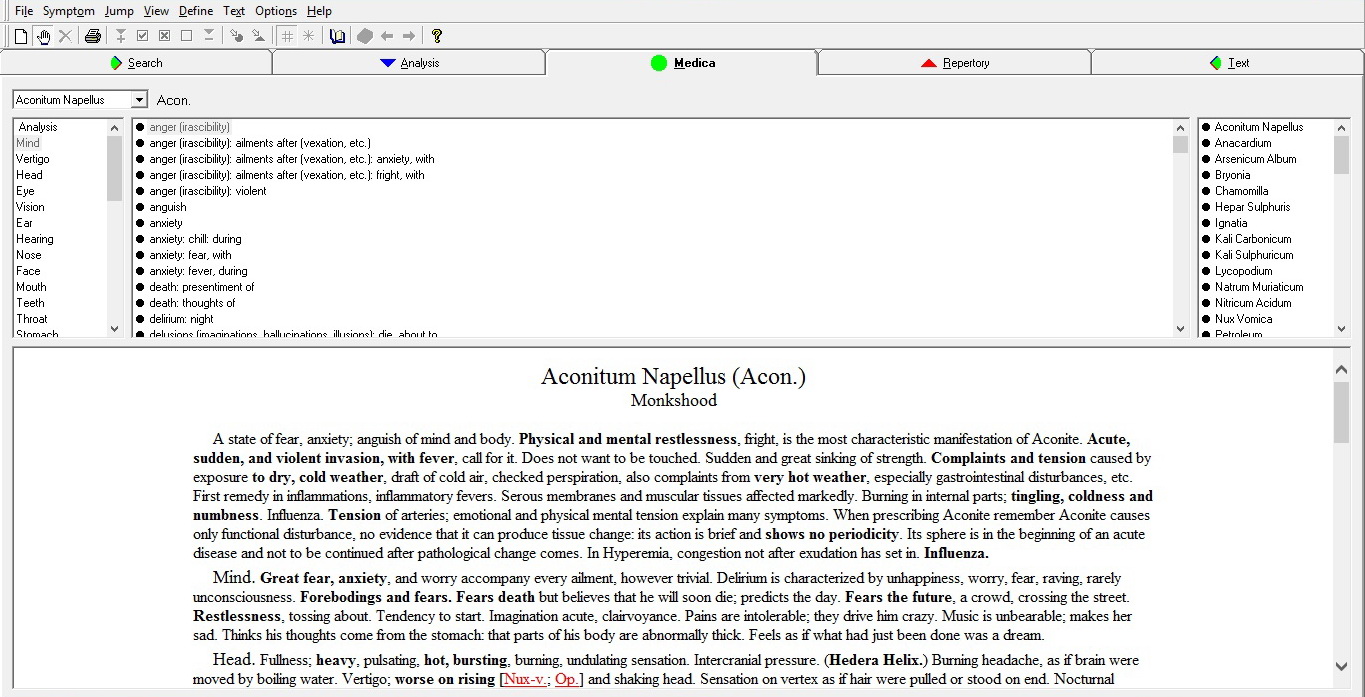Screen dimensions: 1365x697
Task: Click the printer icon
Action: click(93, 36)
